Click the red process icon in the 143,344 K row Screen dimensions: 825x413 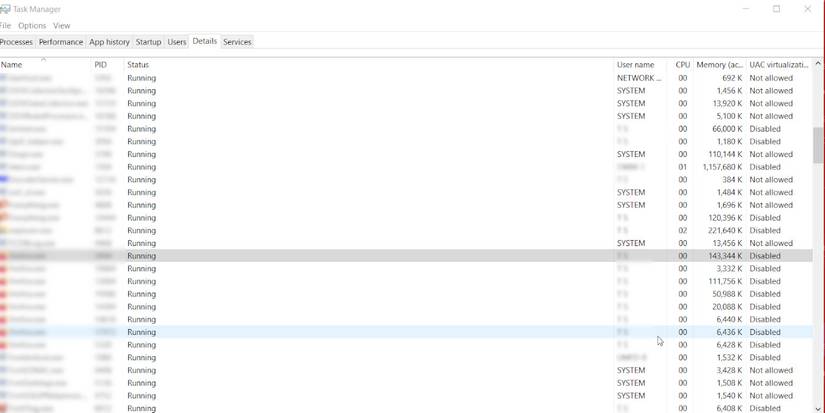coord(4,256)
